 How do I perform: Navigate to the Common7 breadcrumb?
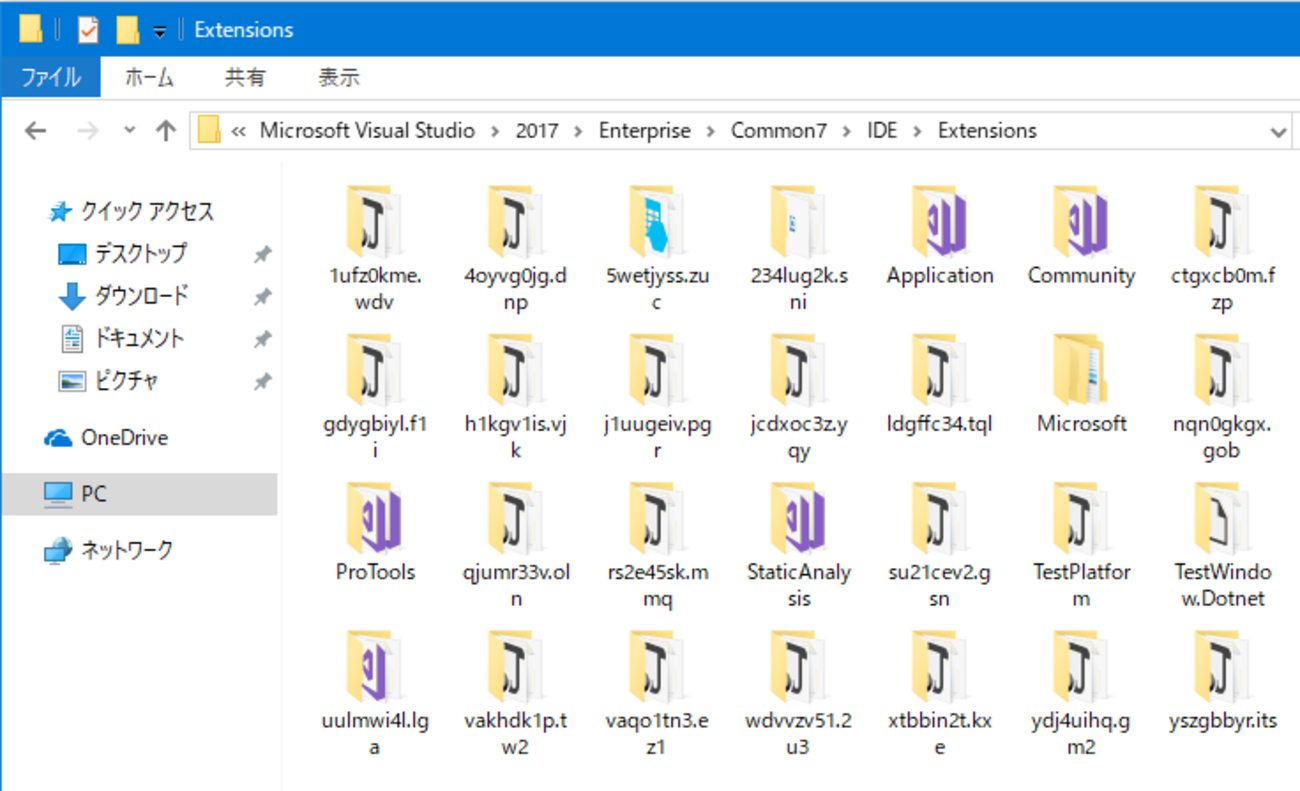pos(780,131)
